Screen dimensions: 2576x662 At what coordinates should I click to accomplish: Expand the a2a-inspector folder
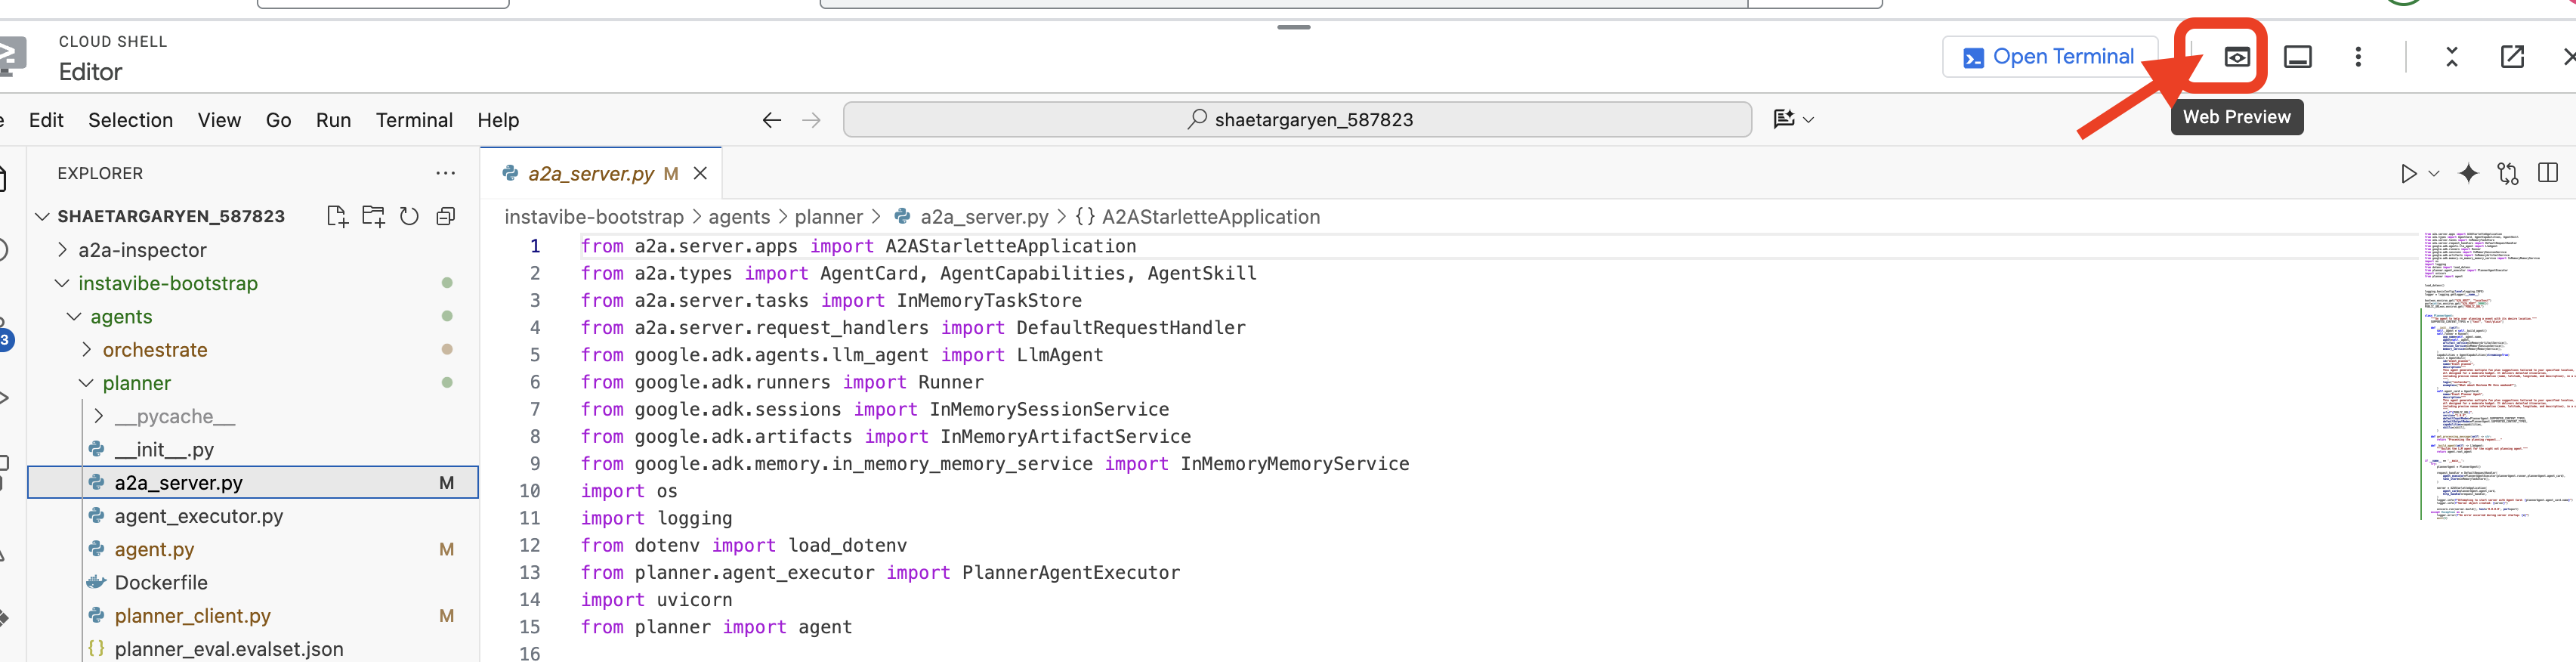(x=142, y=250)
